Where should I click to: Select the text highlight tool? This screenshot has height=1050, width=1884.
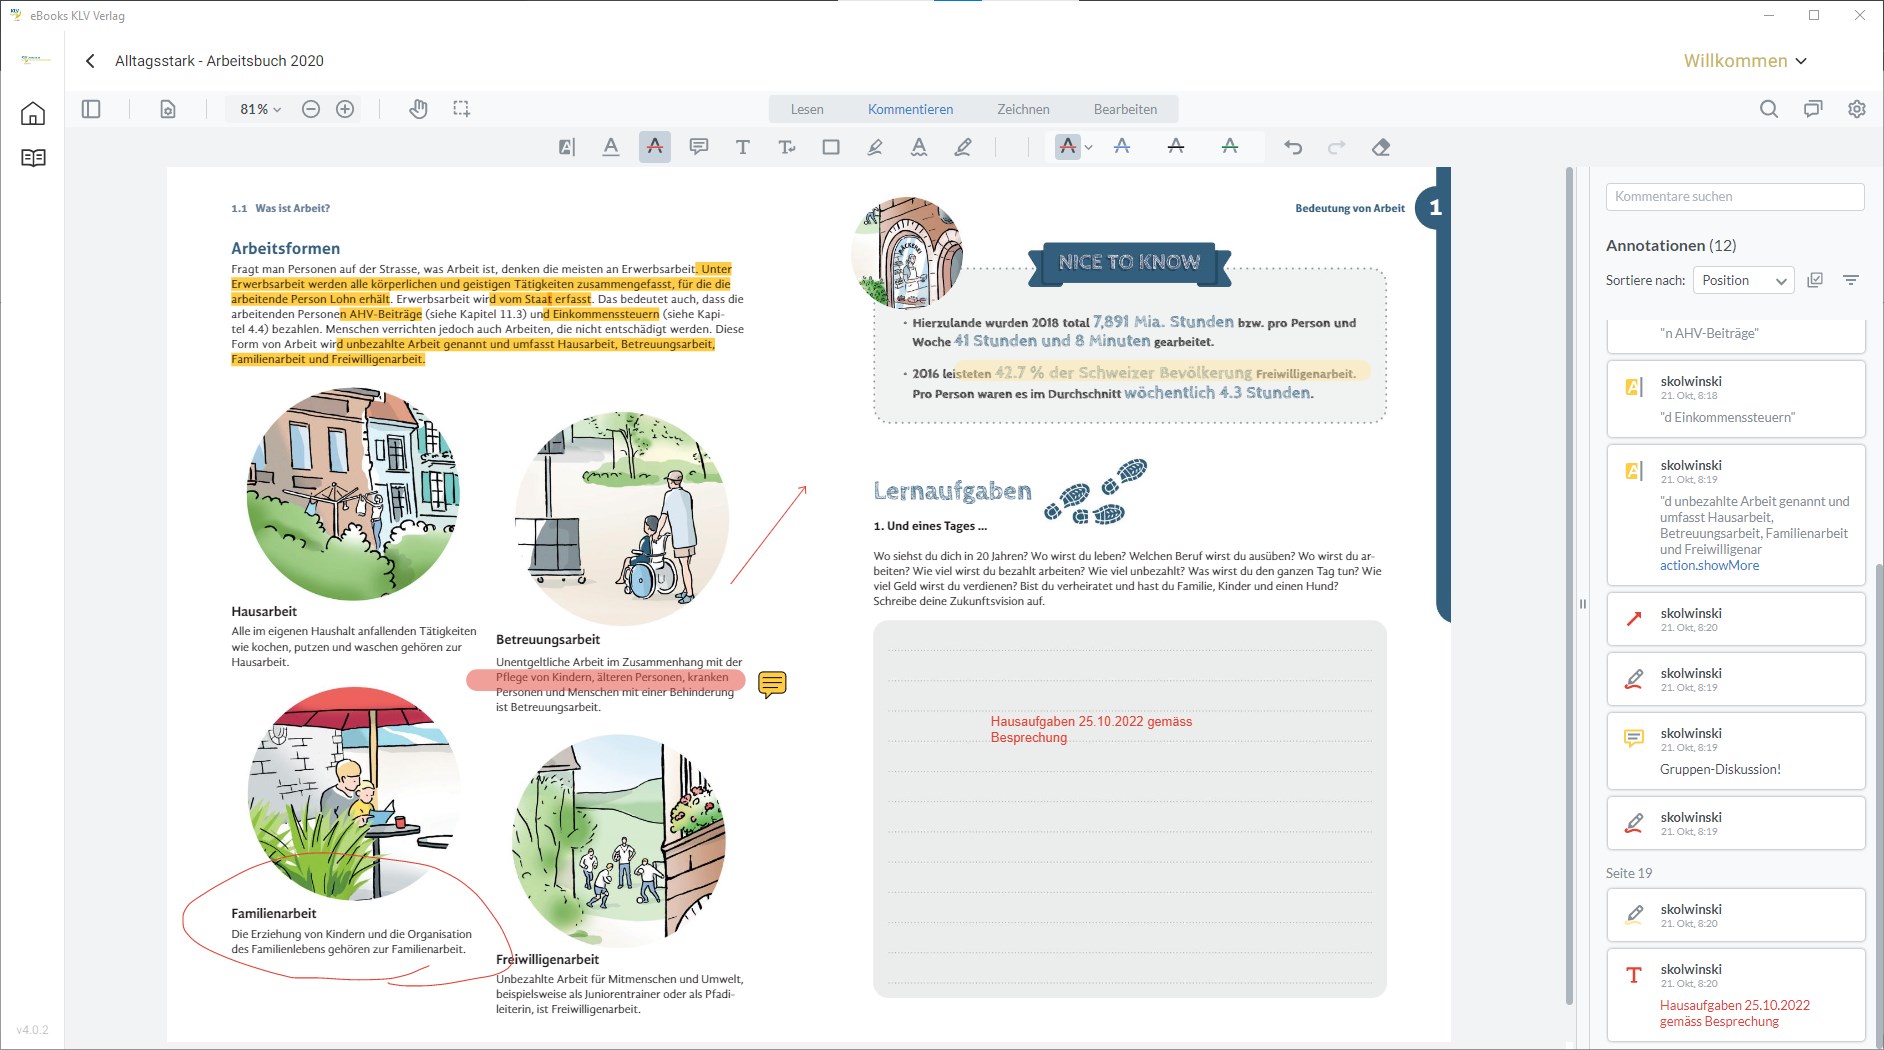click(567, 147)
